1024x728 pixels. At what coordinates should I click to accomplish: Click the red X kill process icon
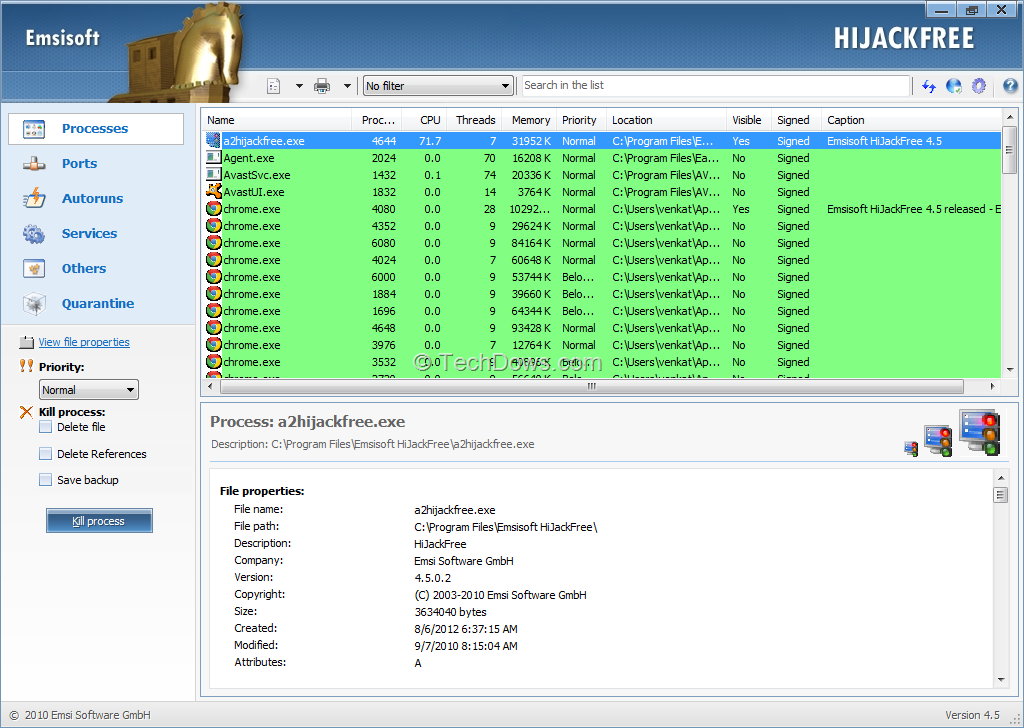(x=26, y=412)
